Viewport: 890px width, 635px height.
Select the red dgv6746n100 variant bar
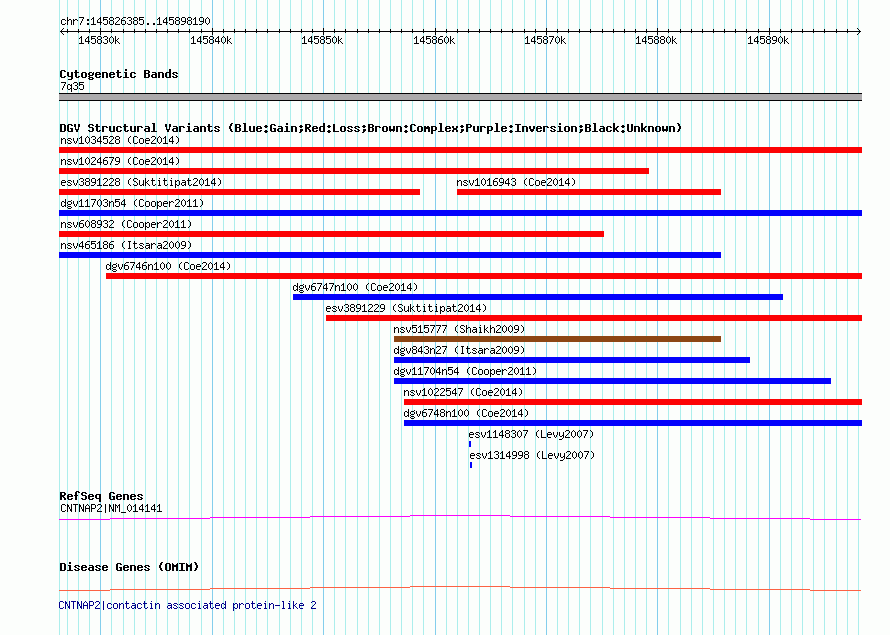[x=484, y=276]
